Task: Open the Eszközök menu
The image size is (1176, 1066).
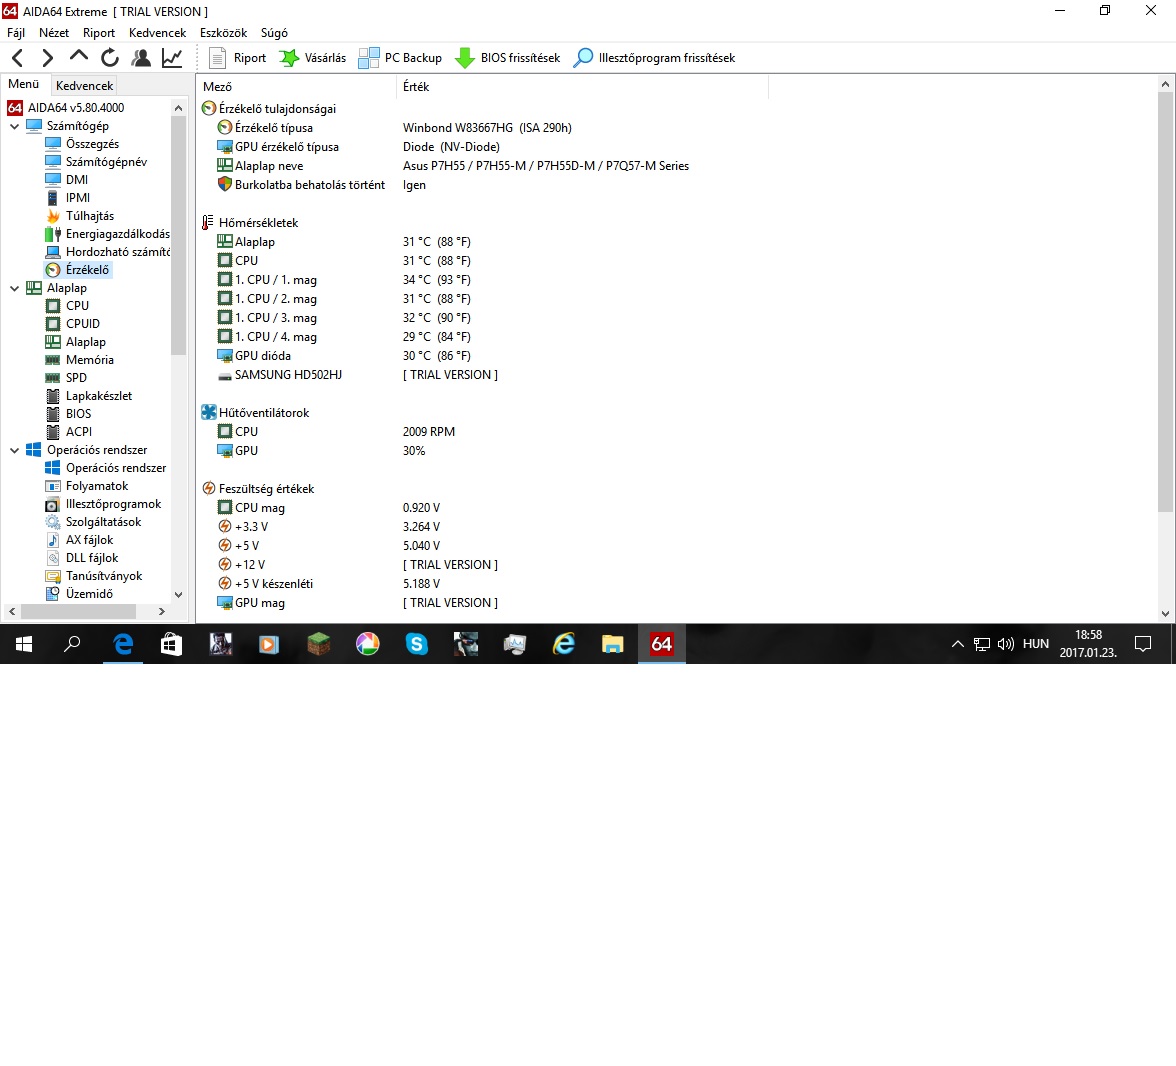Action: (224, 33)
